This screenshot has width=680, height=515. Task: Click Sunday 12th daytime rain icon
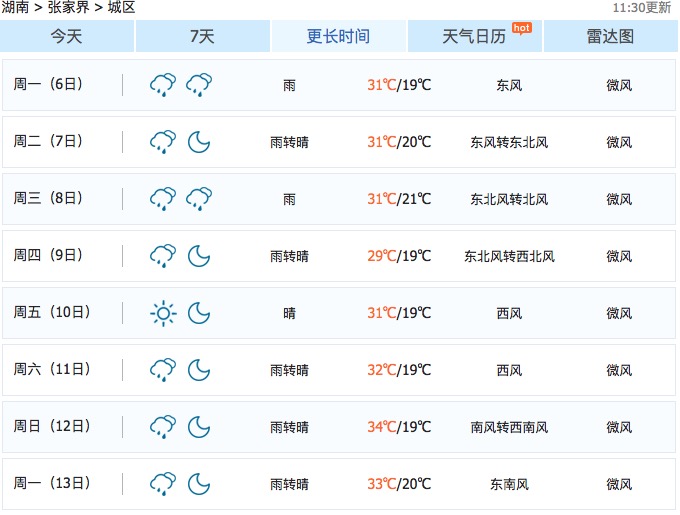click(163, 427)
